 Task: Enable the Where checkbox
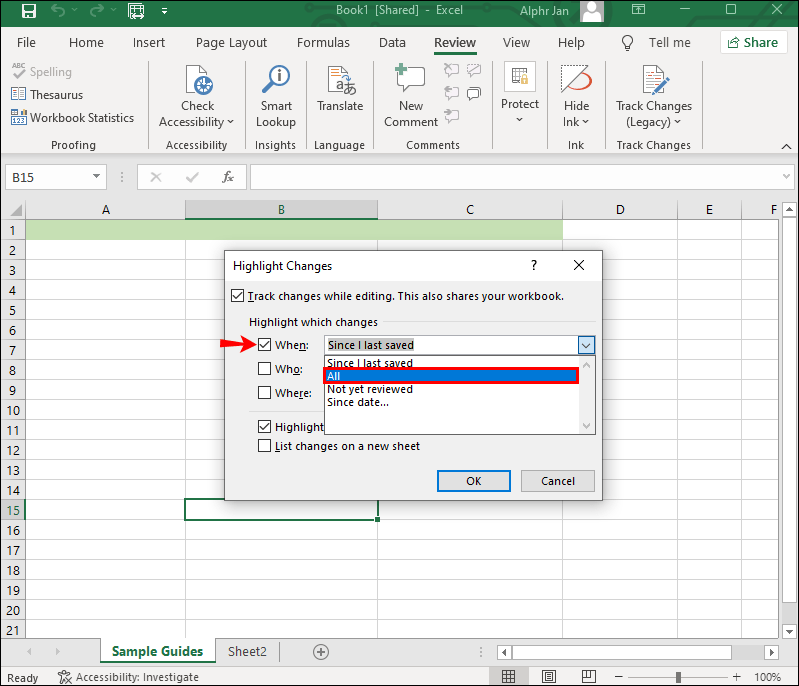[264, 392]
